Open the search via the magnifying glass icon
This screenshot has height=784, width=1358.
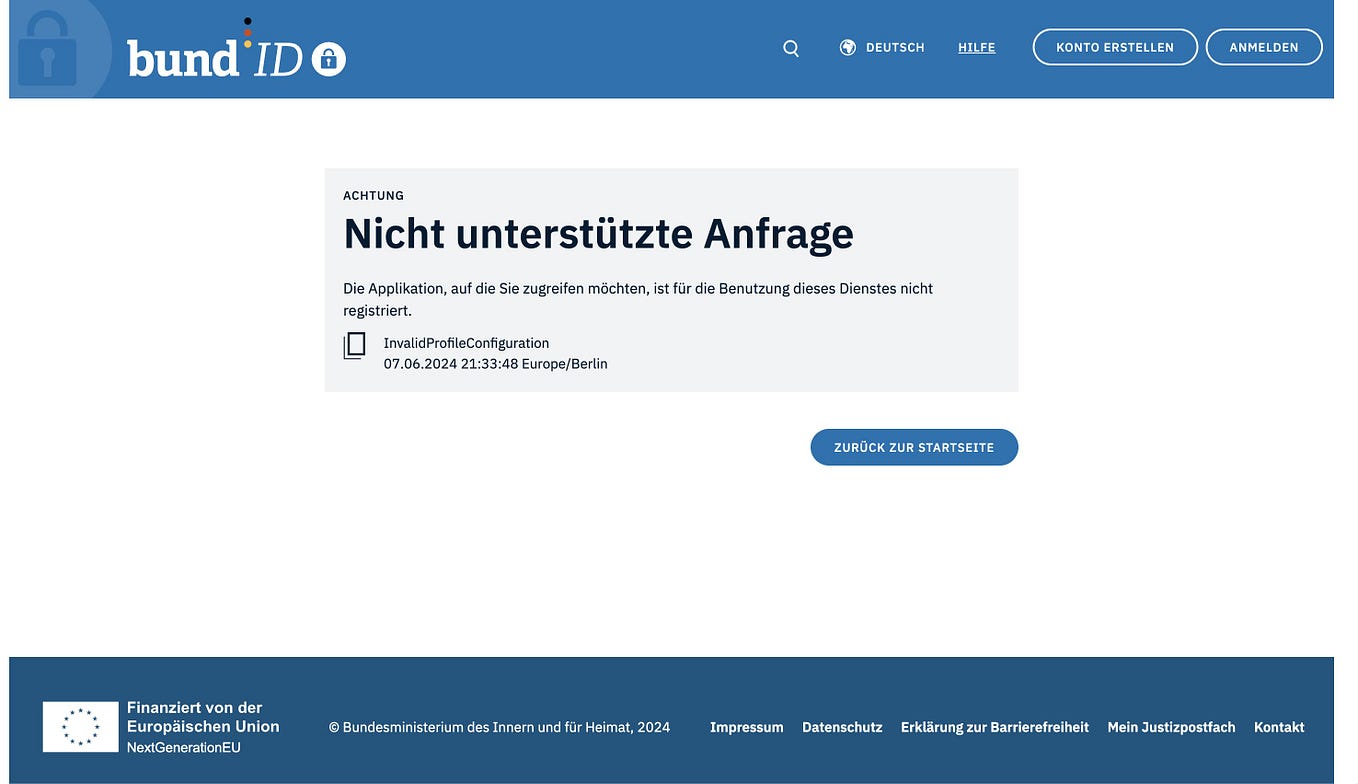click(791, 47)
